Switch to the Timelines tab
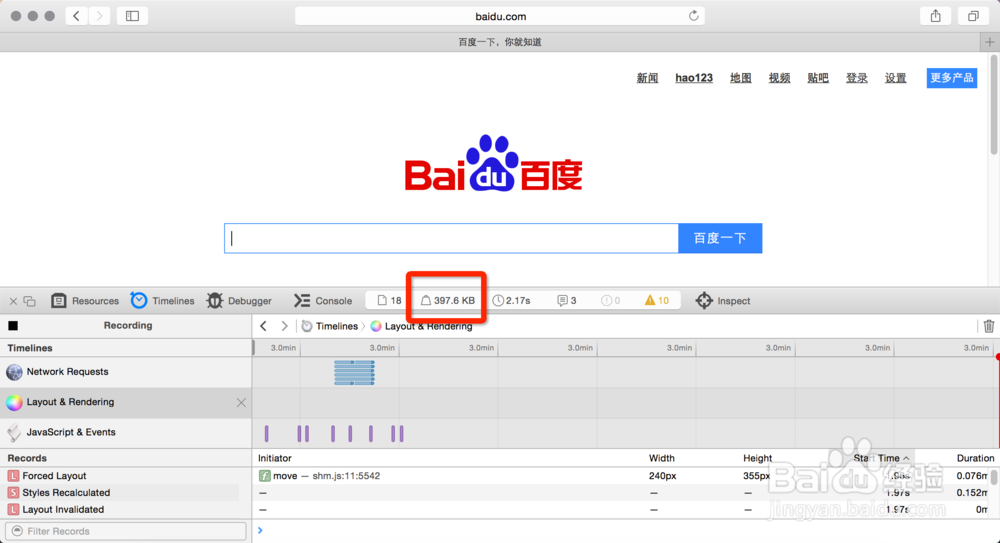This screenshot has height=543, width=1000. pos(163,301)
